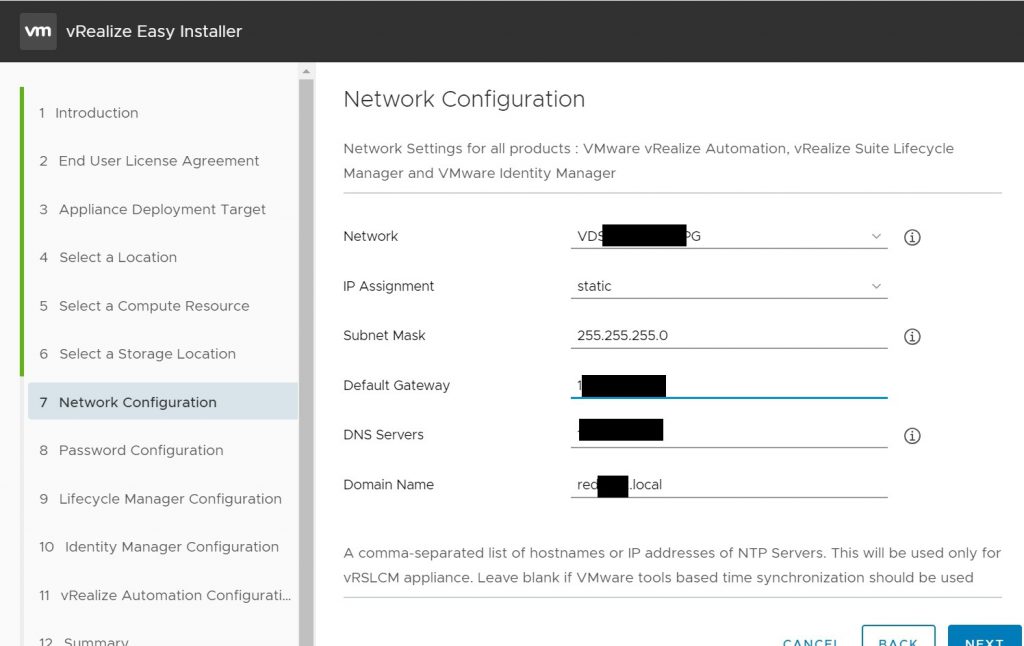Show info for the Network field
Viewport: 1024px width, 646px height.
[912, 237]
